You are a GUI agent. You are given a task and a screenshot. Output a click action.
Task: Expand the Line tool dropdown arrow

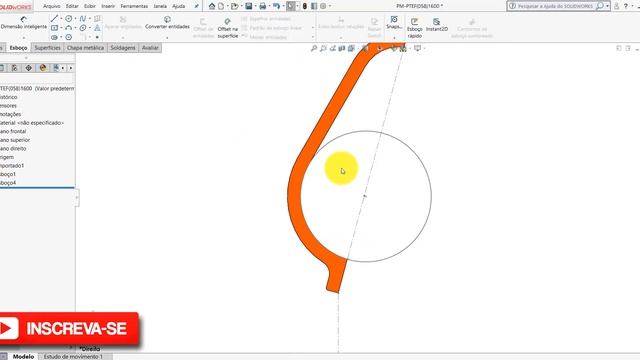pyautogui.click(x=61, y=19)
